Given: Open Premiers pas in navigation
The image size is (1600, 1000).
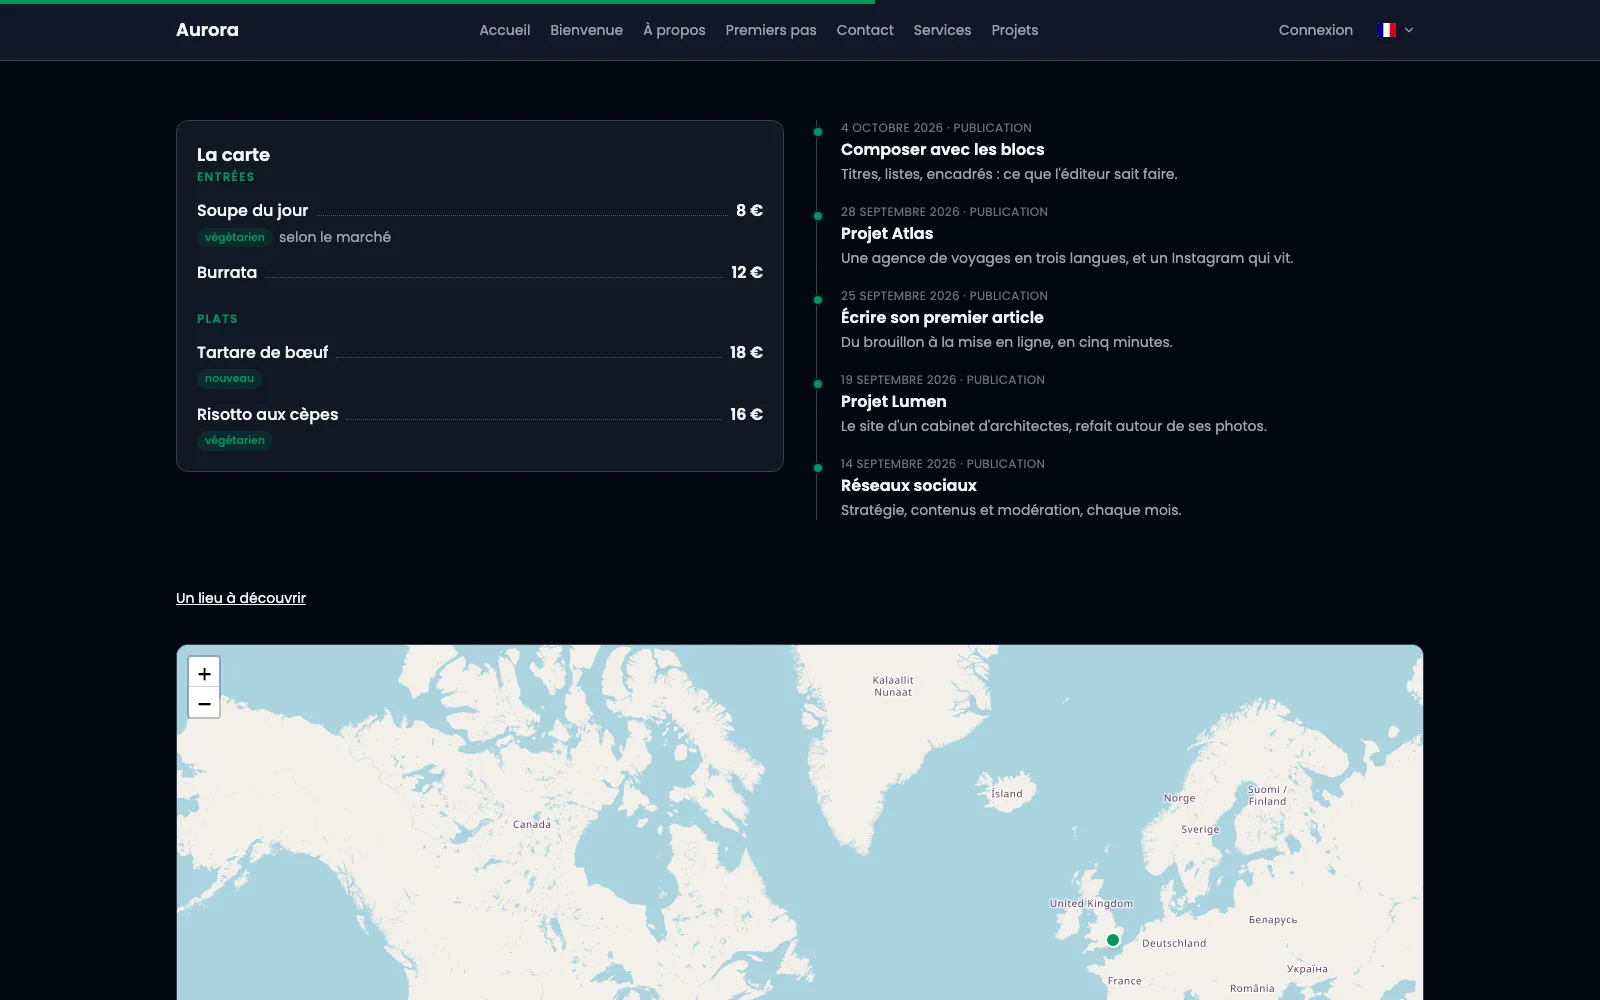Looking at the screenshot, I should point(771,30).
